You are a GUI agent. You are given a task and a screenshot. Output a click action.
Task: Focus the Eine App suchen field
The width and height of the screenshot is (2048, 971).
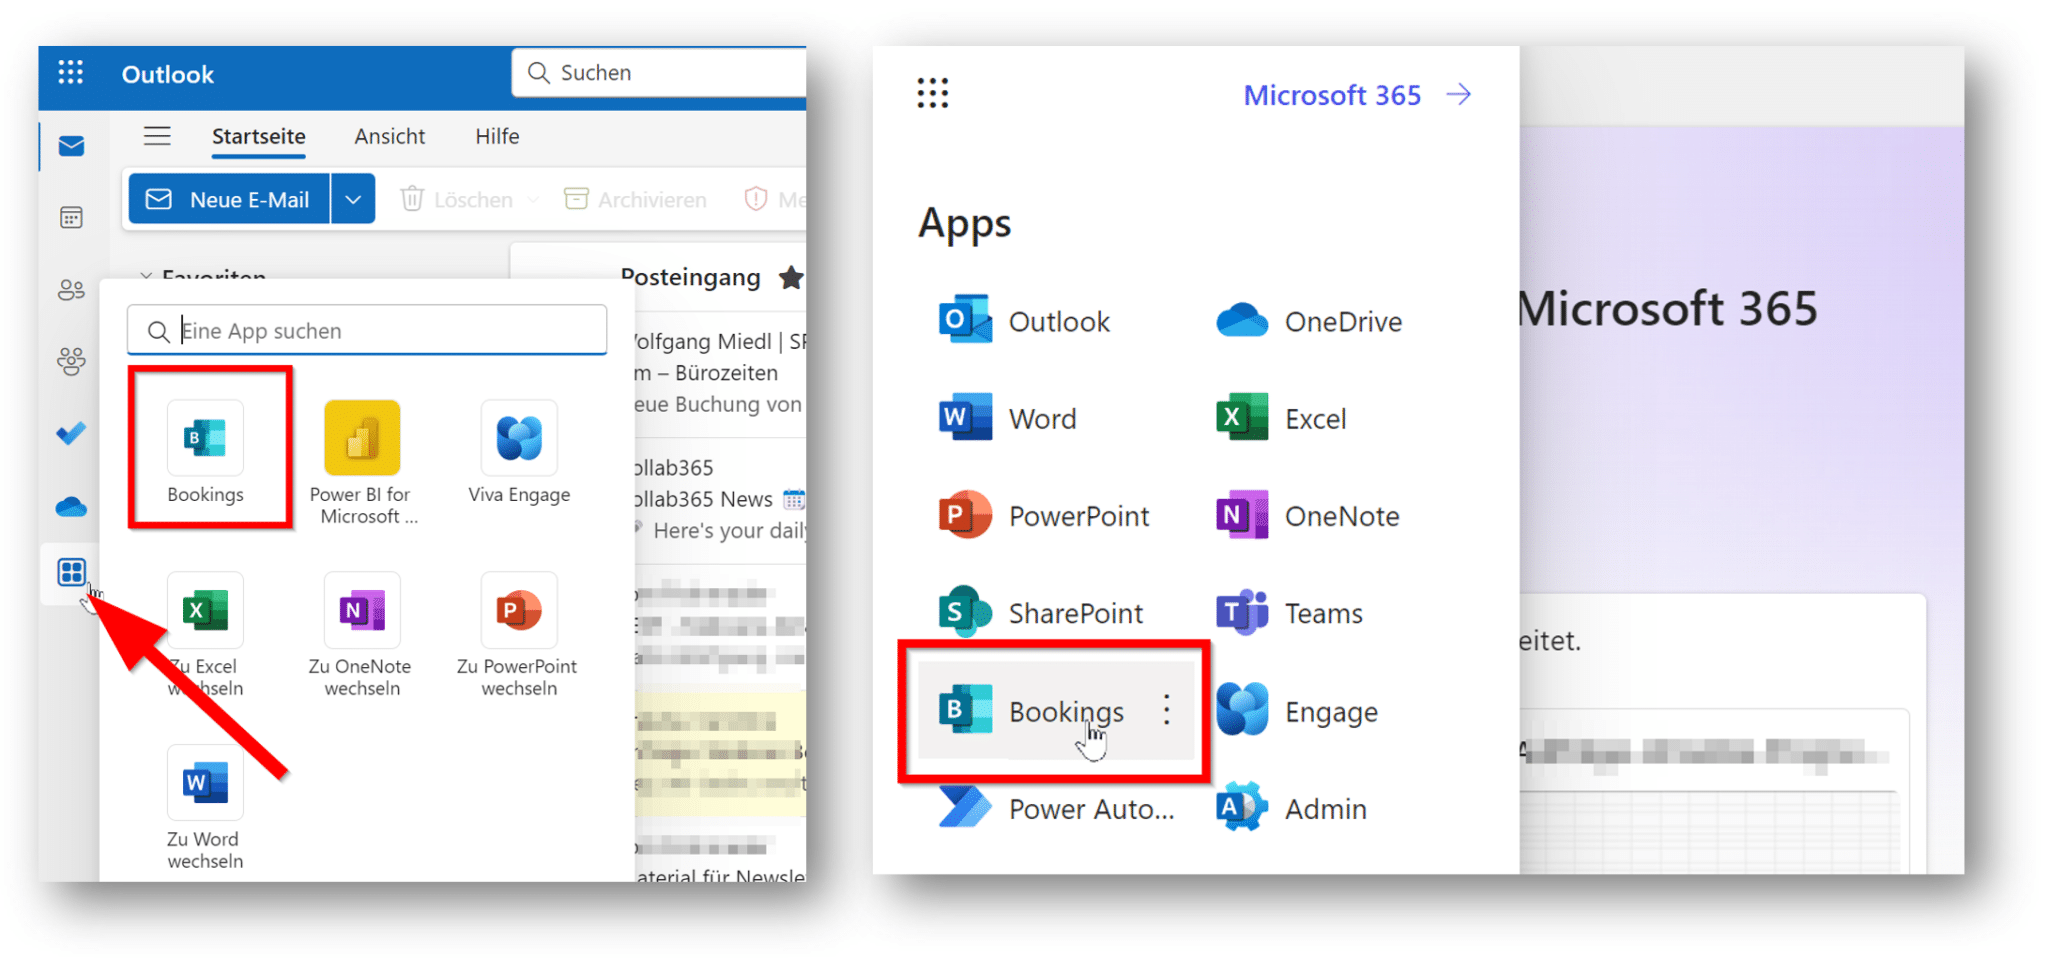[x=367, y=330]
